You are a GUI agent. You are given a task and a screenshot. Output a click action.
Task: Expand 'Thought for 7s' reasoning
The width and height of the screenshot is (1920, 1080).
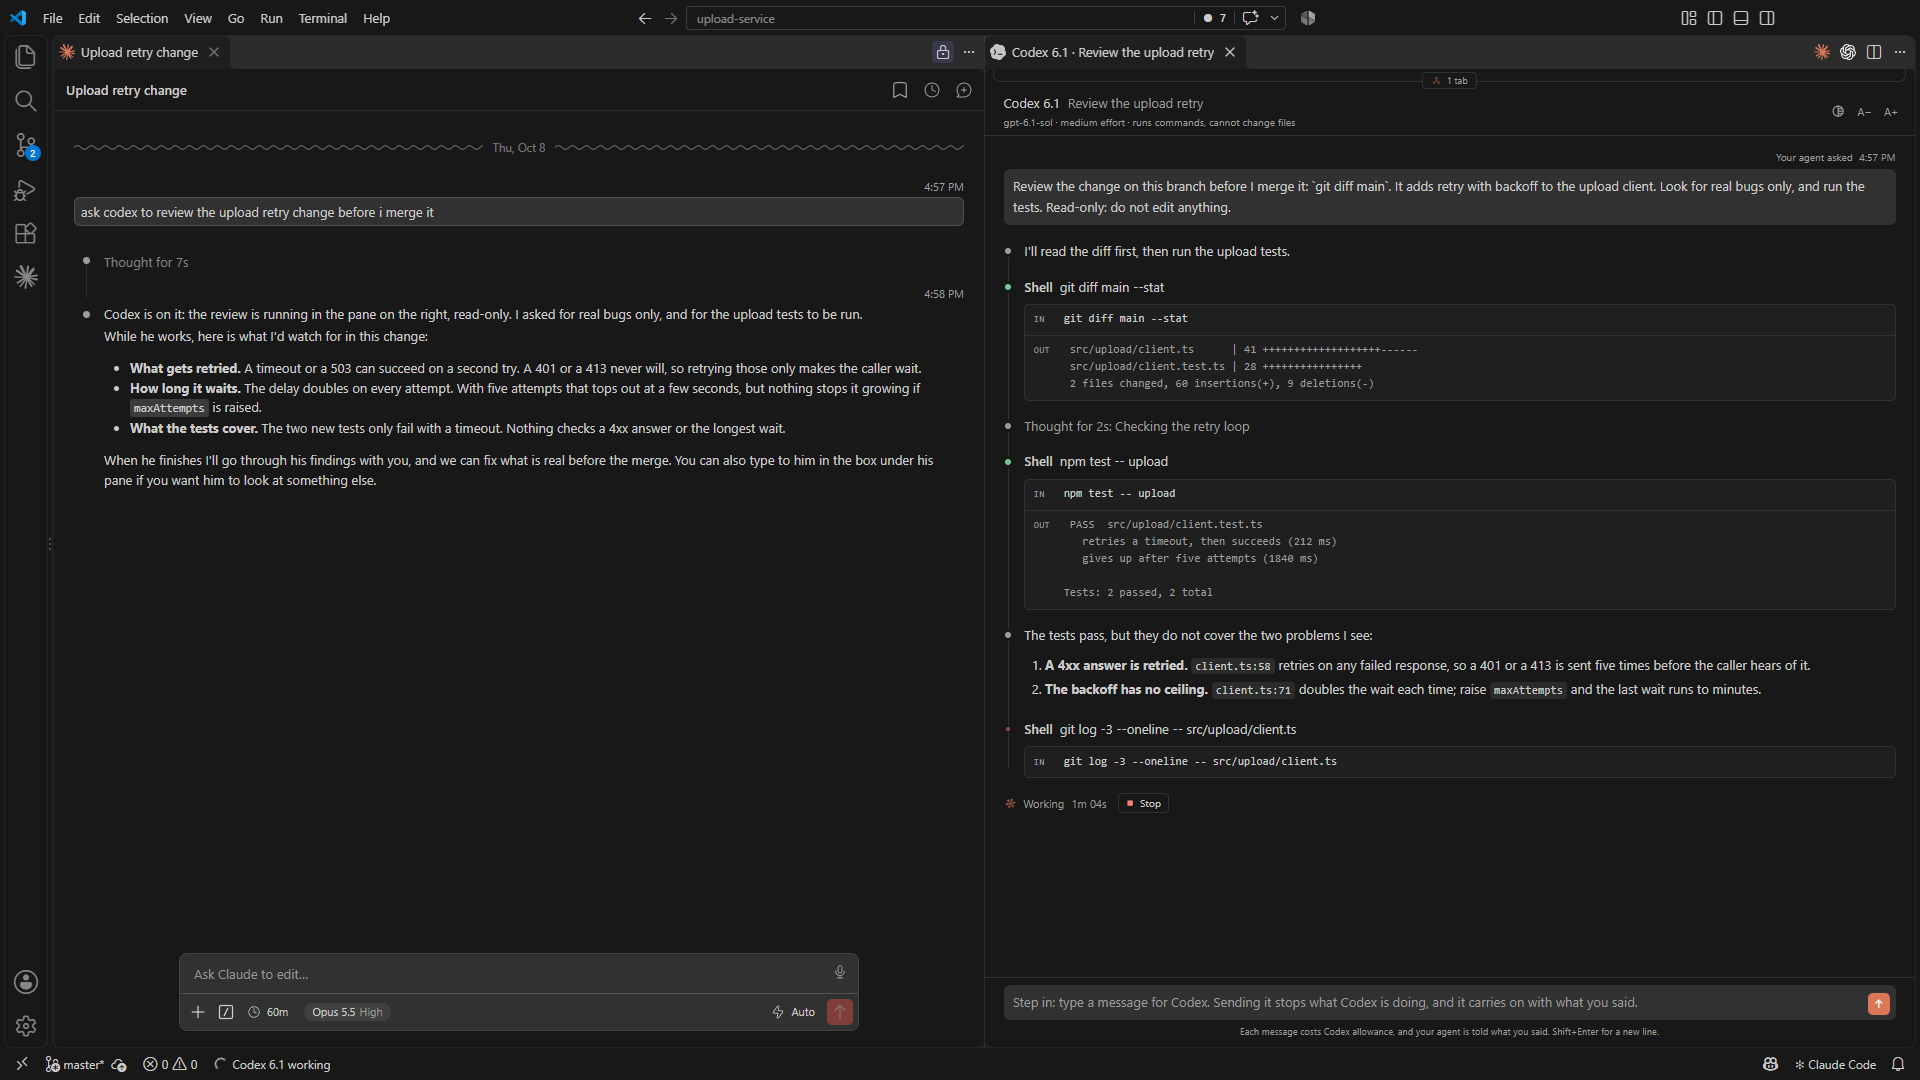146,262
